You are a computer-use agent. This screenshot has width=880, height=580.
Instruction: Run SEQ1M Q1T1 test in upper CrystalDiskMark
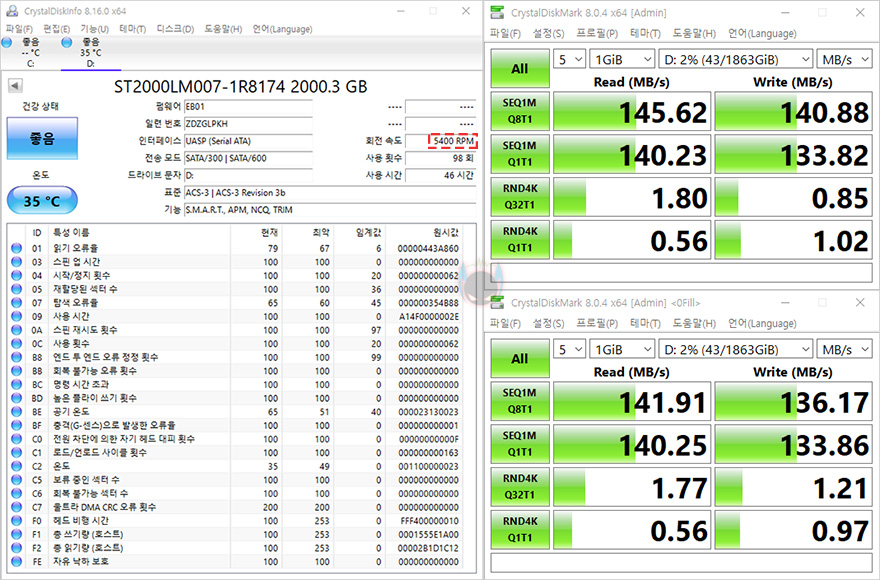(520, 153)
